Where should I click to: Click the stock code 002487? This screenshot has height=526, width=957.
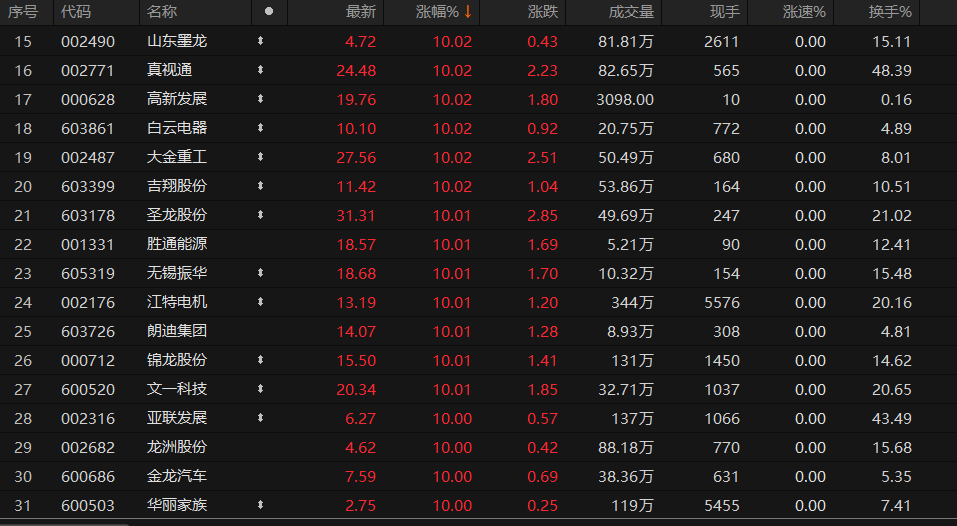click(88, 157)
